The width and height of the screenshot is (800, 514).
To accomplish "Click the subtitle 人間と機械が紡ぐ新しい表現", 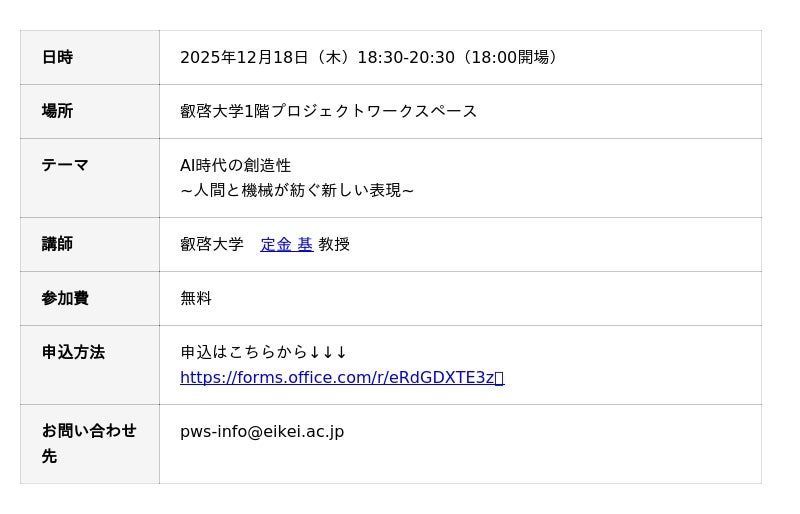I will (x=297, y=190).
